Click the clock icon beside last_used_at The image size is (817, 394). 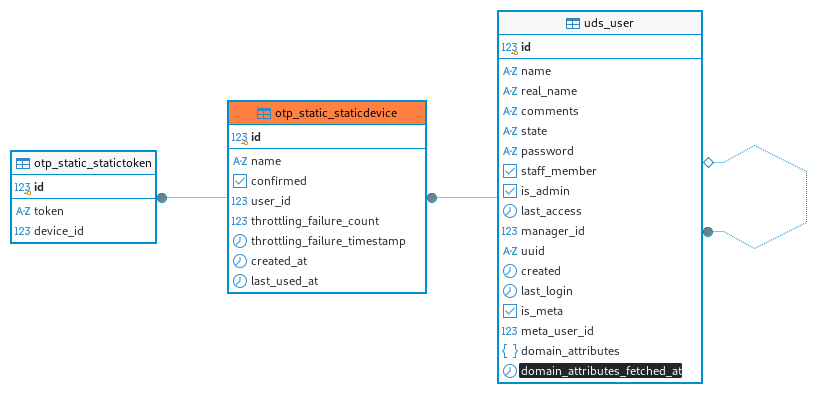[240, 281]
